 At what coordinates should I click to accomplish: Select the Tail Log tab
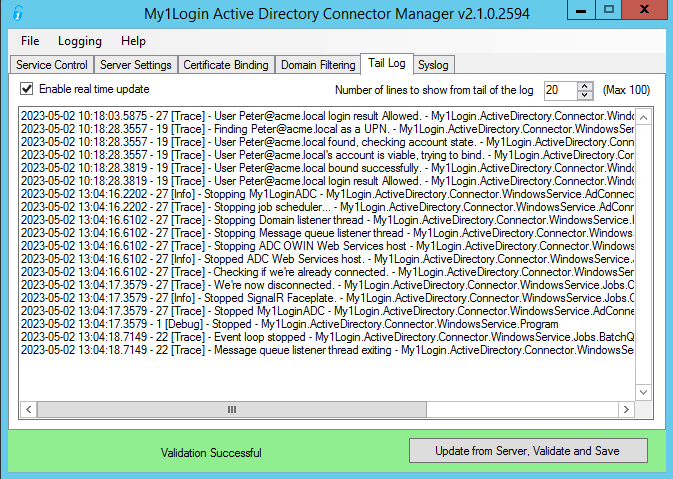387,63
